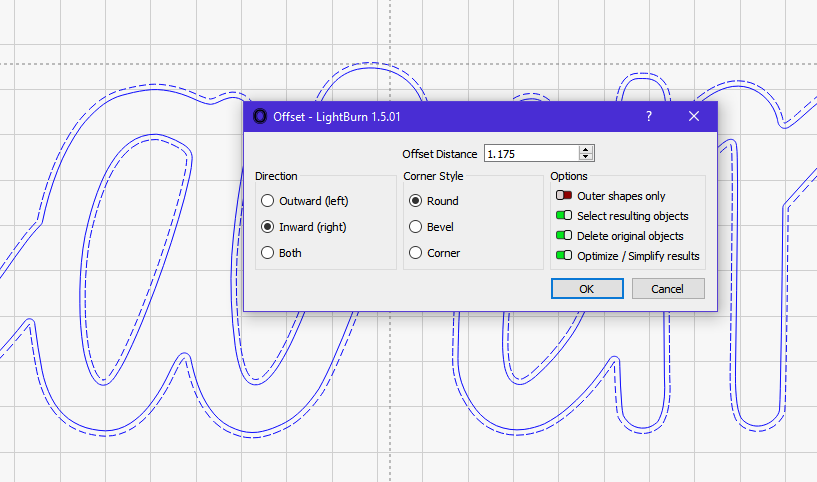Choose the Bevel corner style
817x482 pixels.
[431, 227]
